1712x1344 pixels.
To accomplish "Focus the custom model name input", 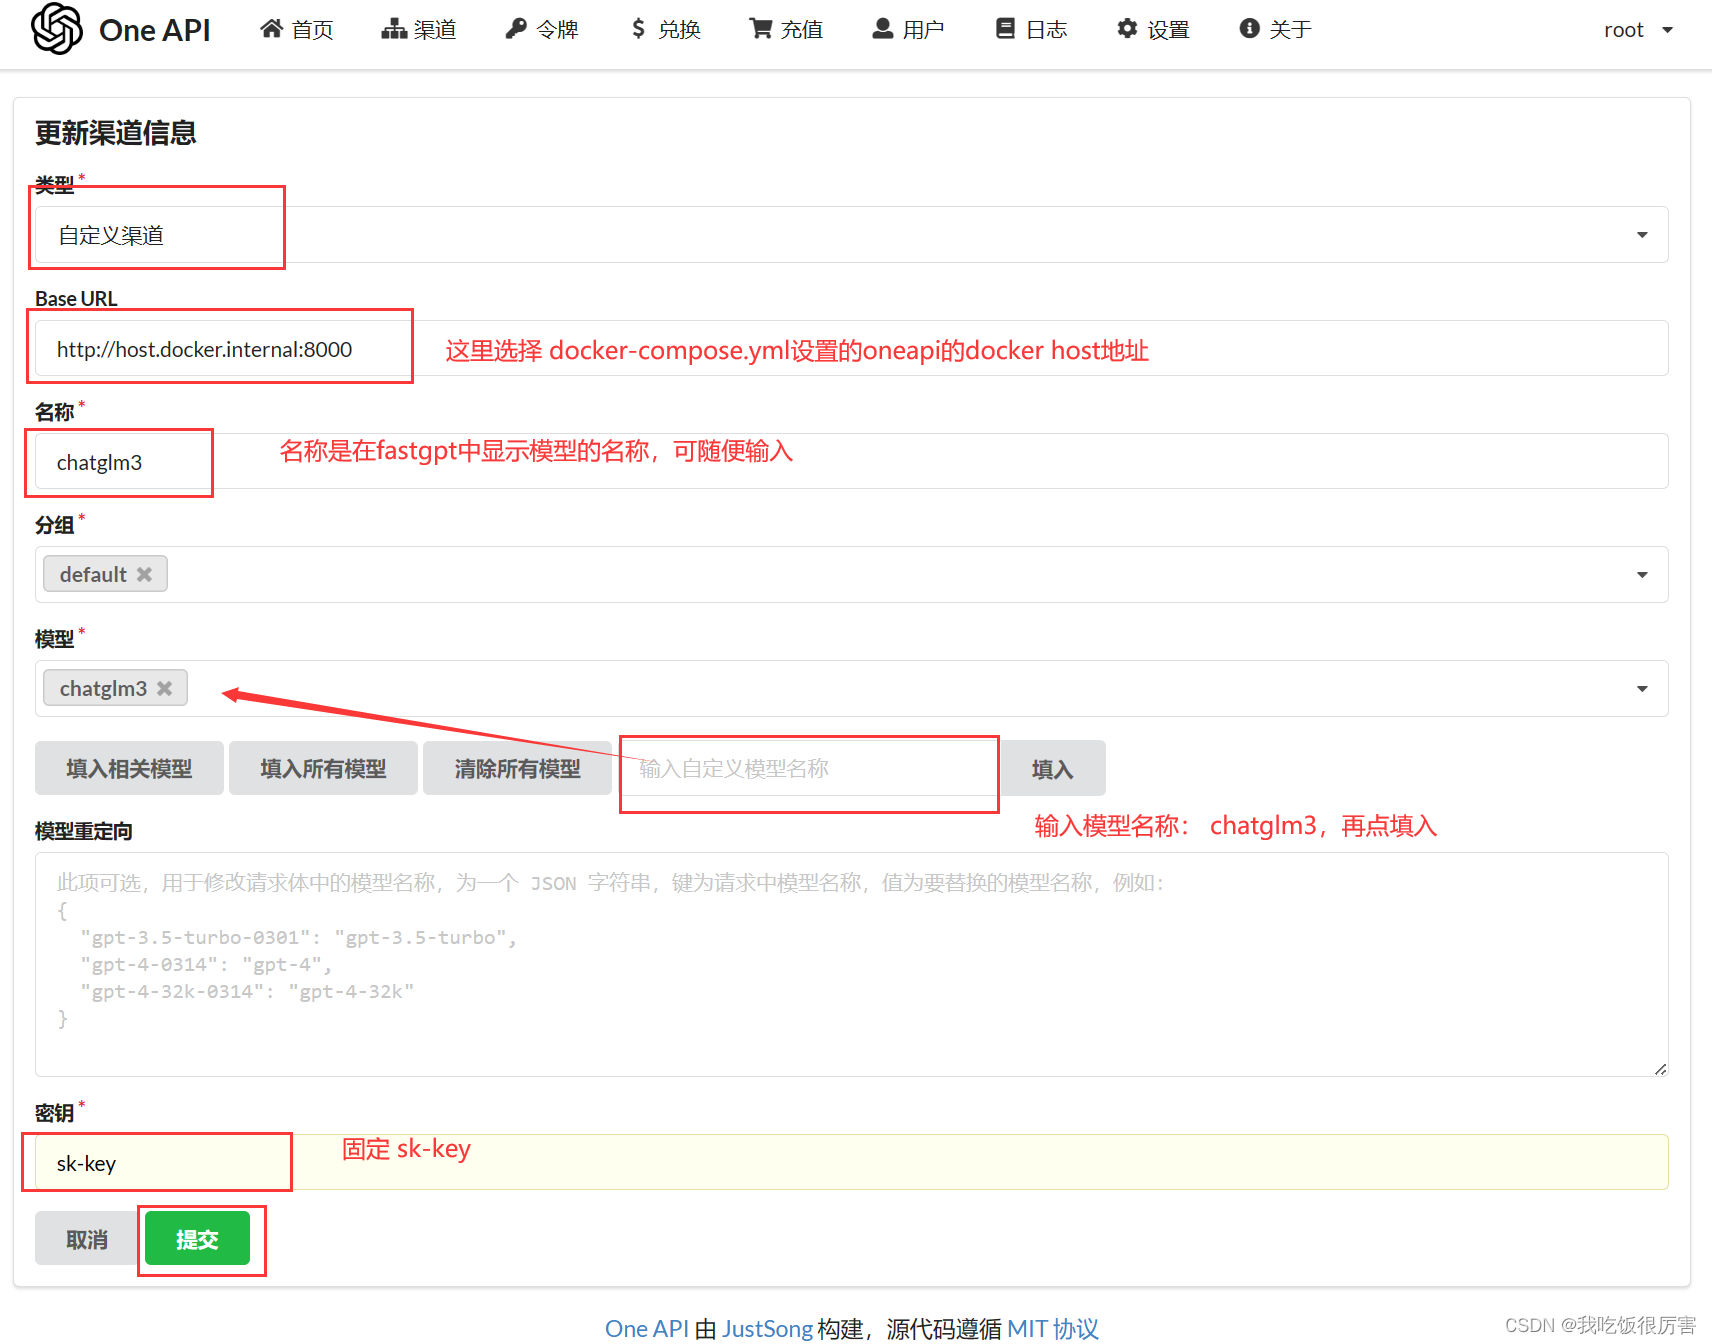I will 810,768.
